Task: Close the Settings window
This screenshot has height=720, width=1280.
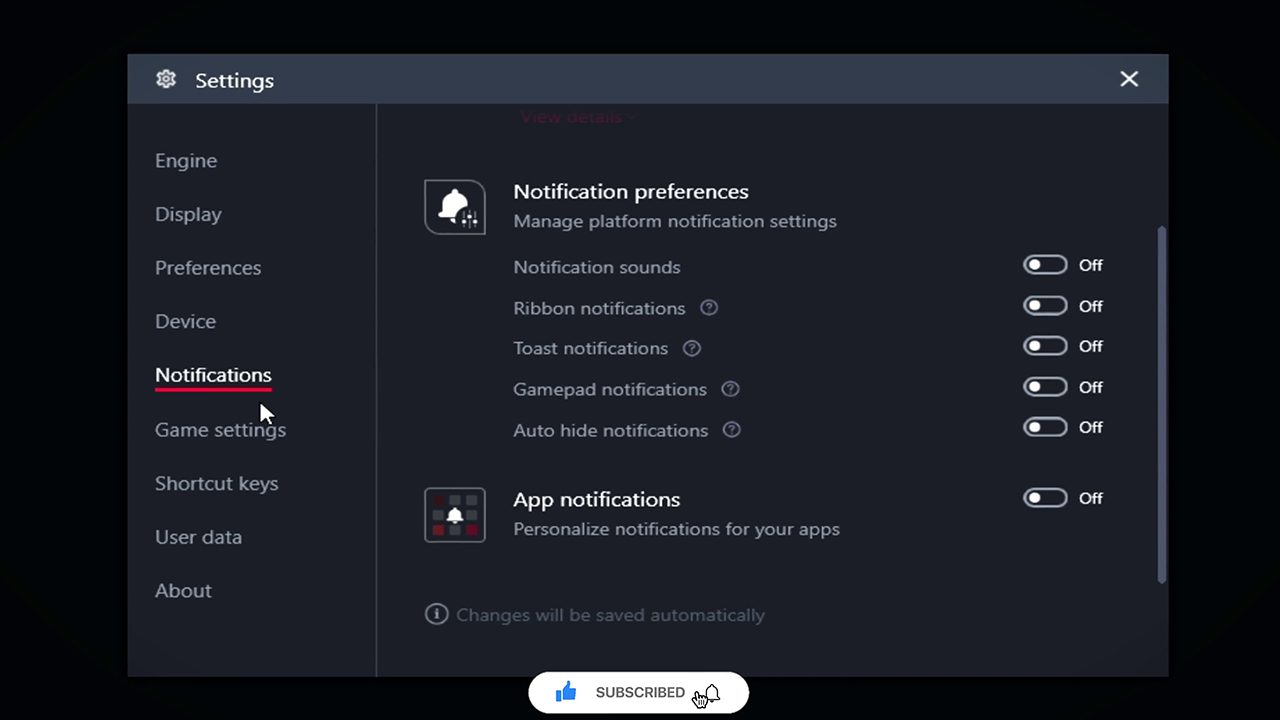Action: (x=1129, y=79)
